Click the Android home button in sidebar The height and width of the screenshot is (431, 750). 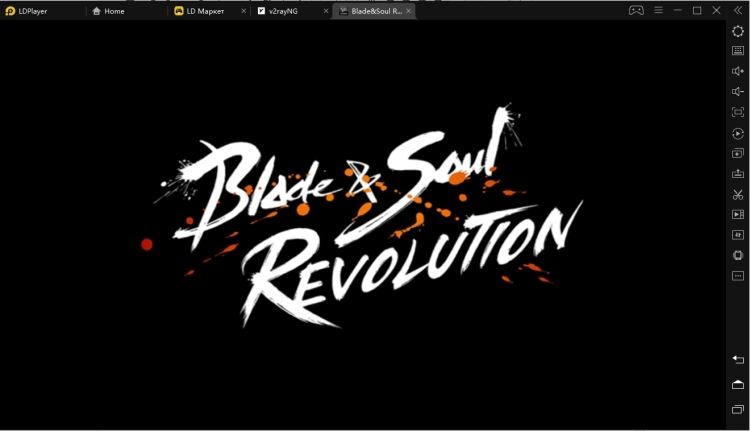point(738,385)
